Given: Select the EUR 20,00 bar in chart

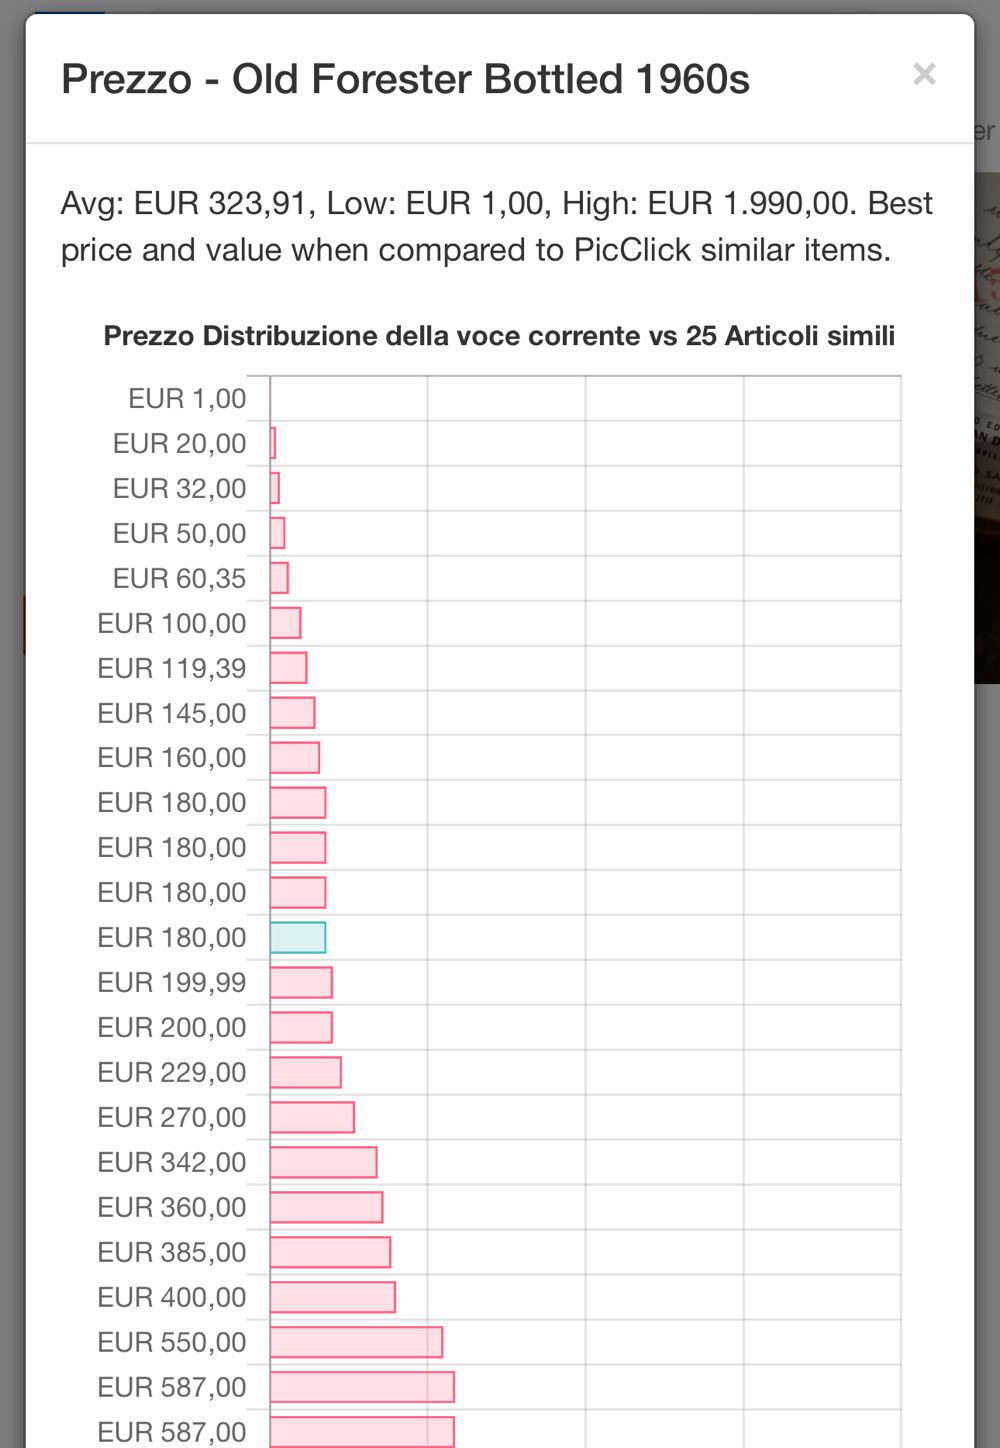Looking at the screenshot, I should [x=273, y=443].
